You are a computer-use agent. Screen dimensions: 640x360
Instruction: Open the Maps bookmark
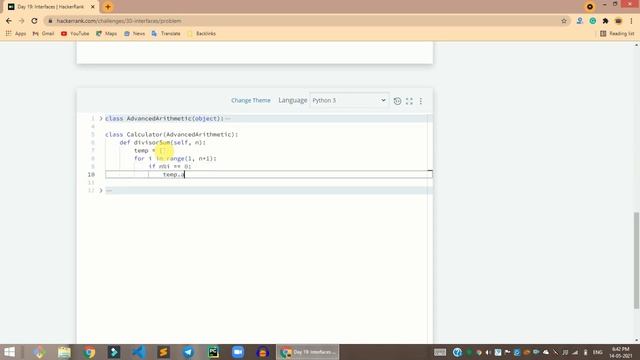click(x=107, y=33)
